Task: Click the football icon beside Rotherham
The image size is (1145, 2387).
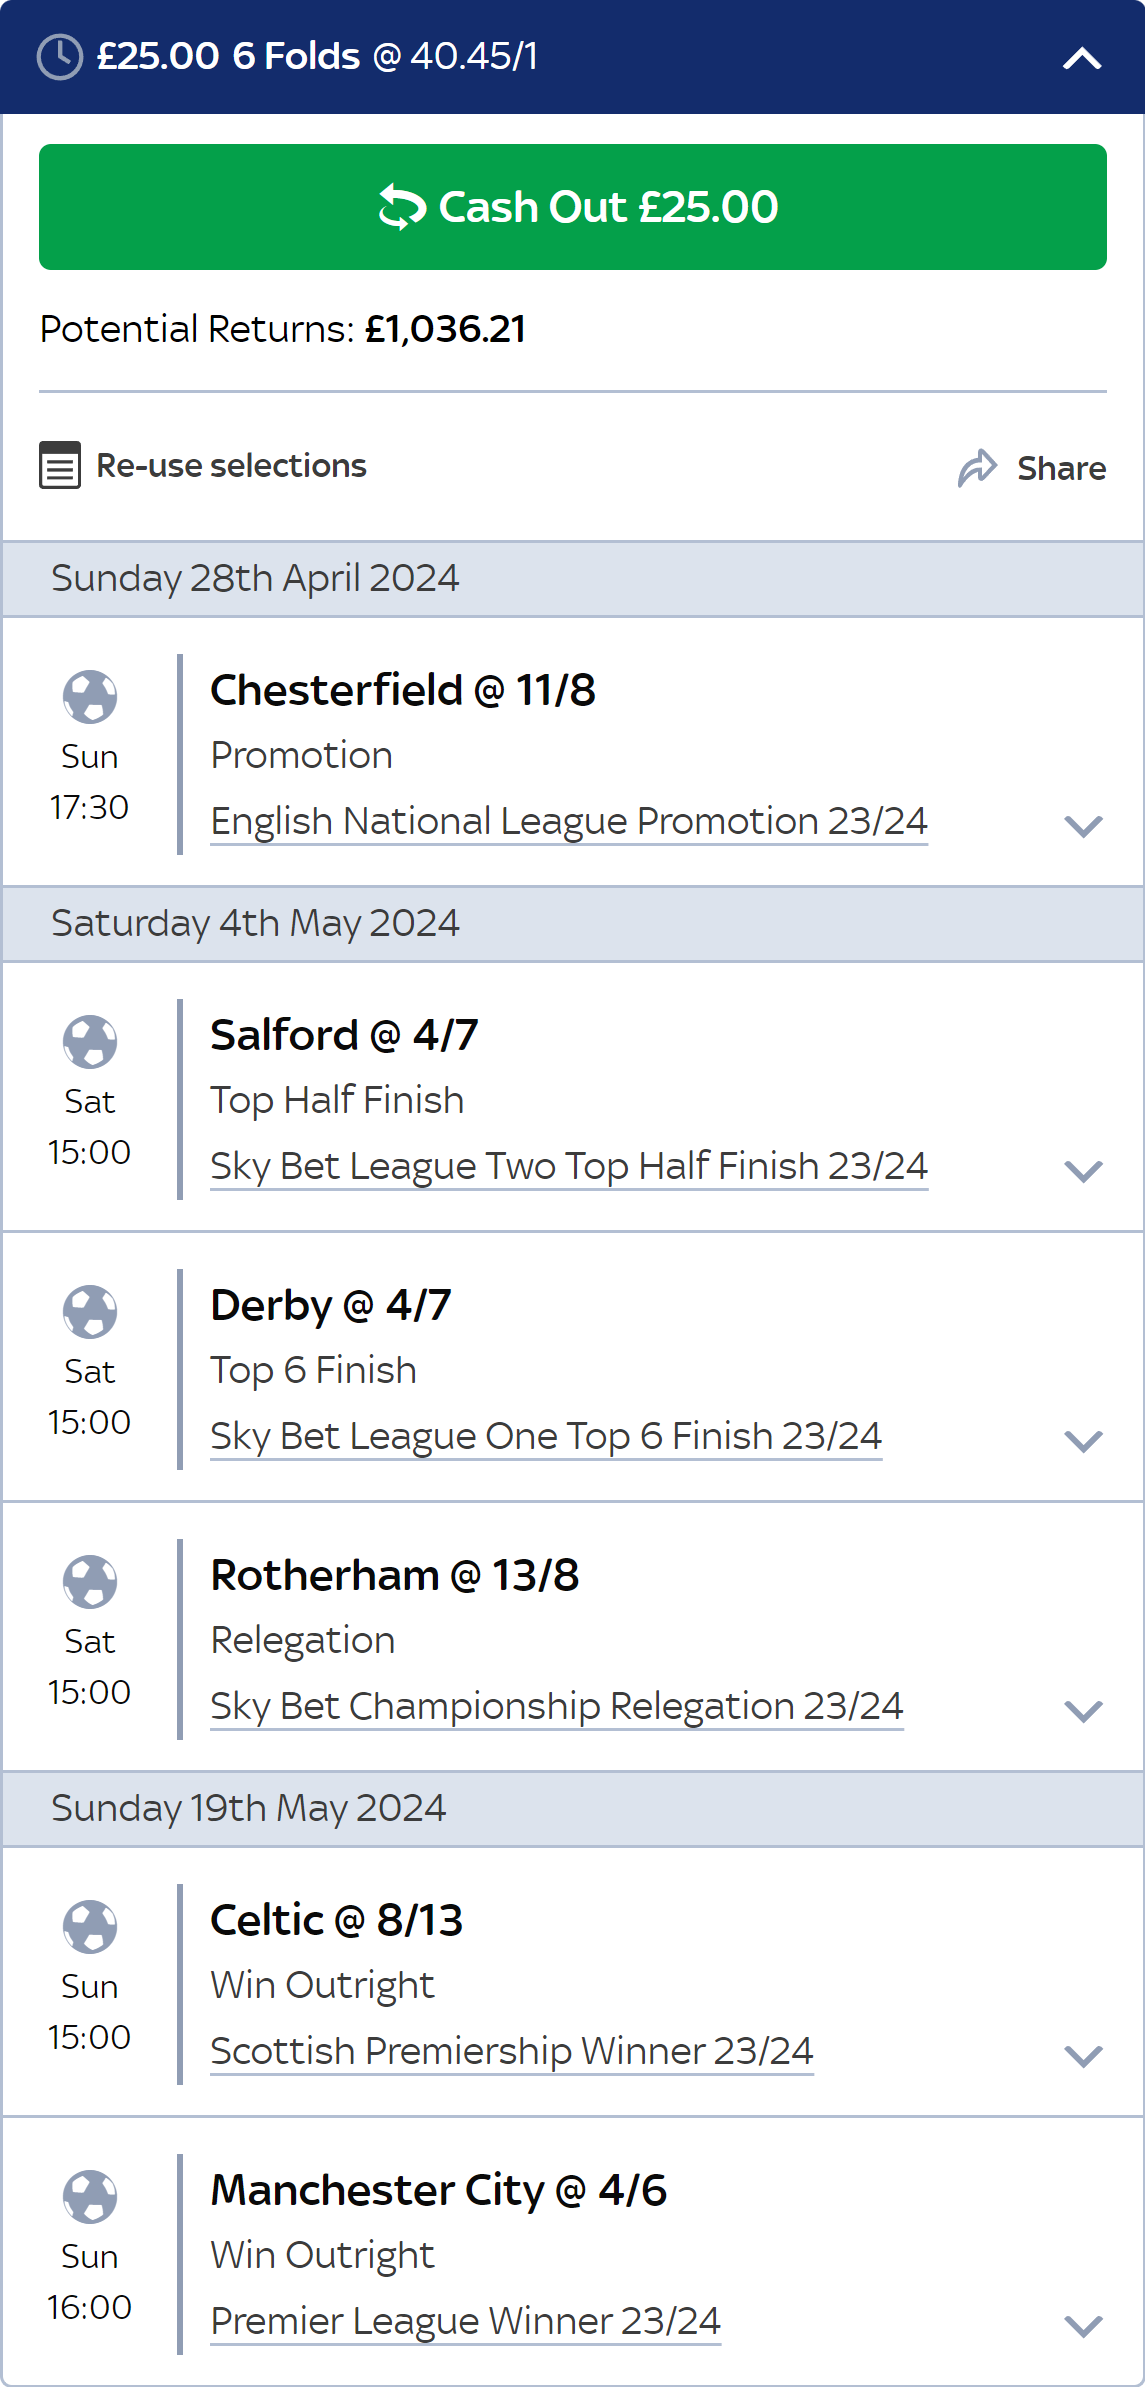Action: [x=90, y=1581]
